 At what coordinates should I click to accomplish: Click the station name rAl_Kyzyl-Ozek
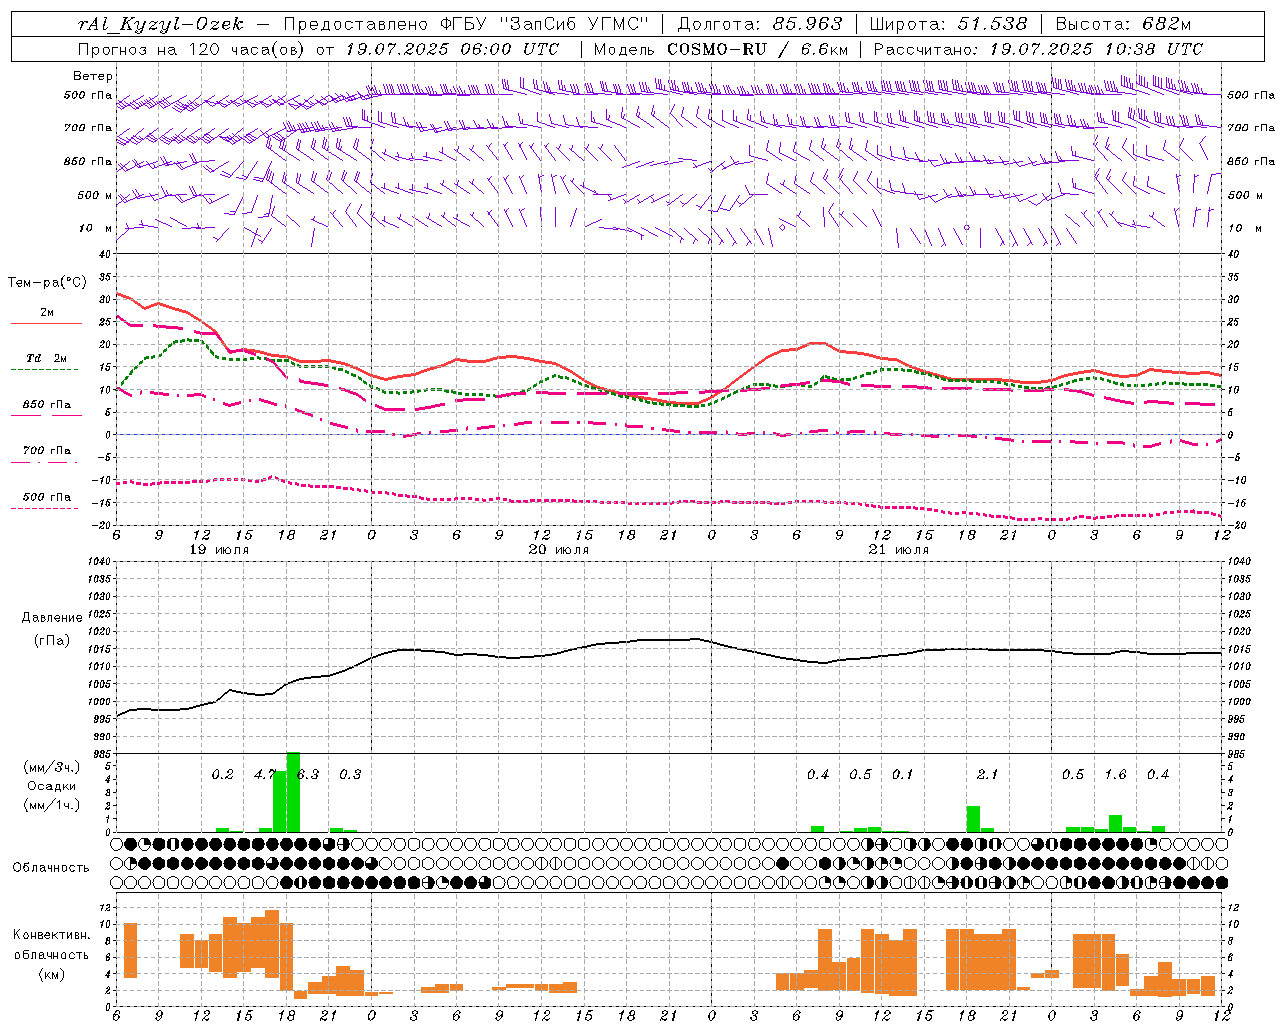(160, 25)
